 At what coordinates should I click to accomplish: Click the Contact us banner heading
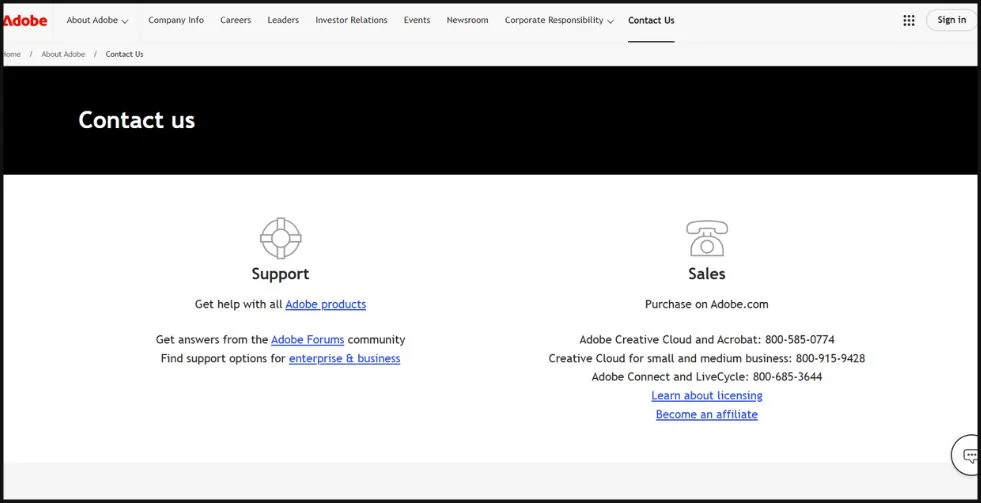tap(136, 119)
